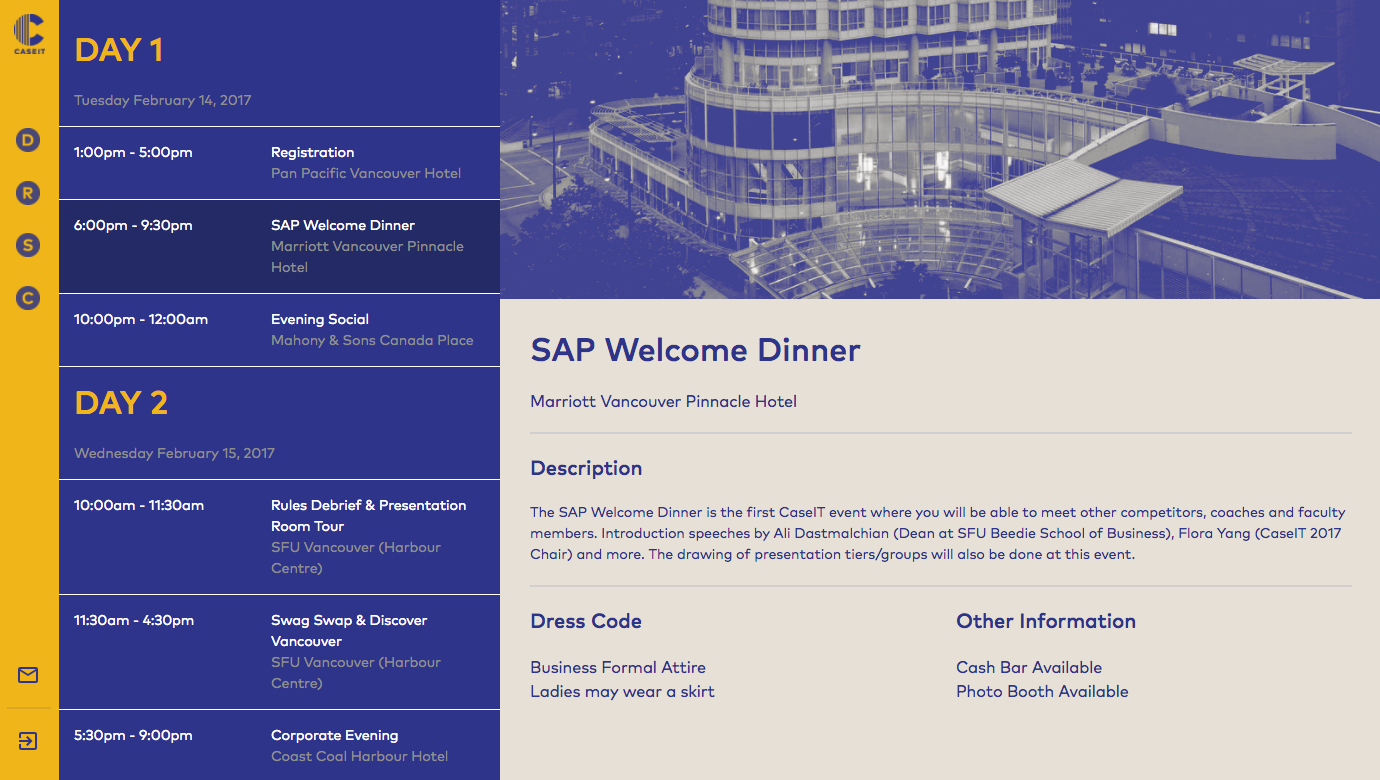Select the Registration schedule entry
This screenshot has width=1380, height=780.
[x=279, y=163]
